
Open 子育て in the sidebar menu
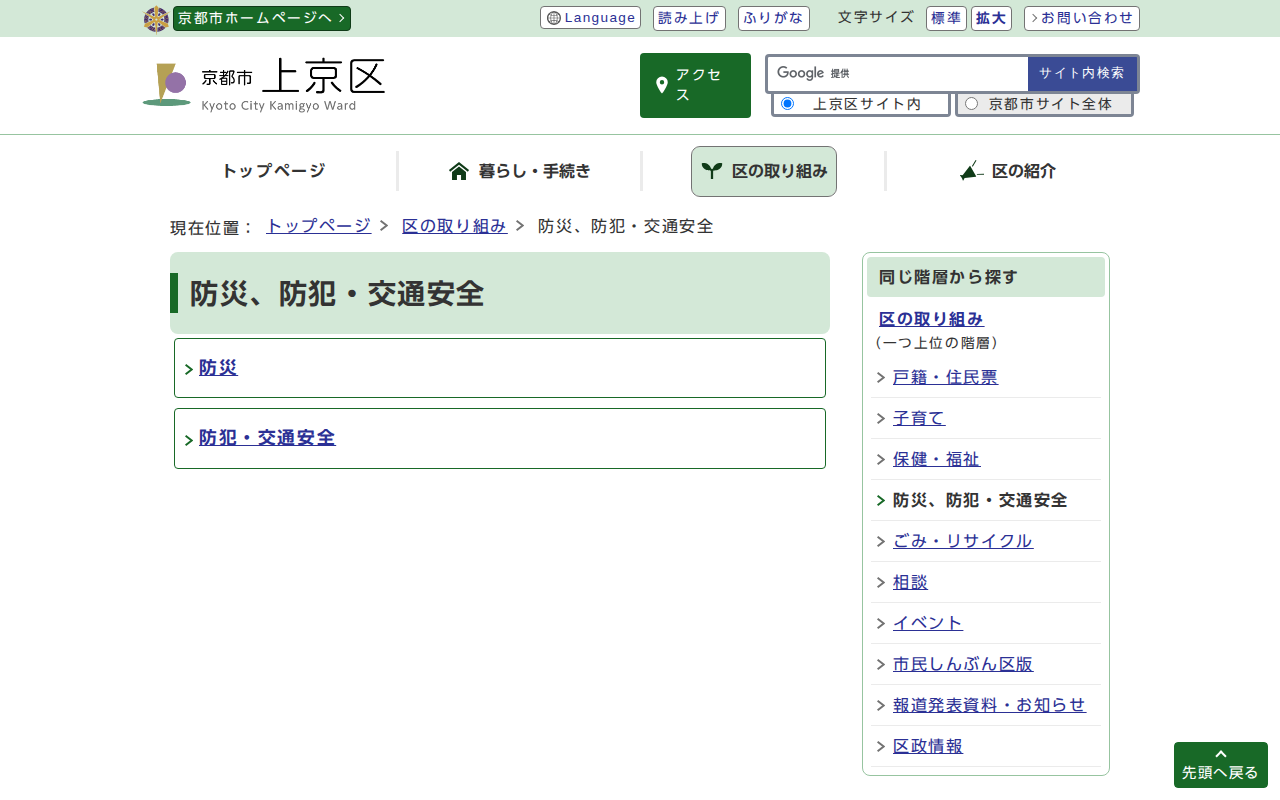click(918, 418)
